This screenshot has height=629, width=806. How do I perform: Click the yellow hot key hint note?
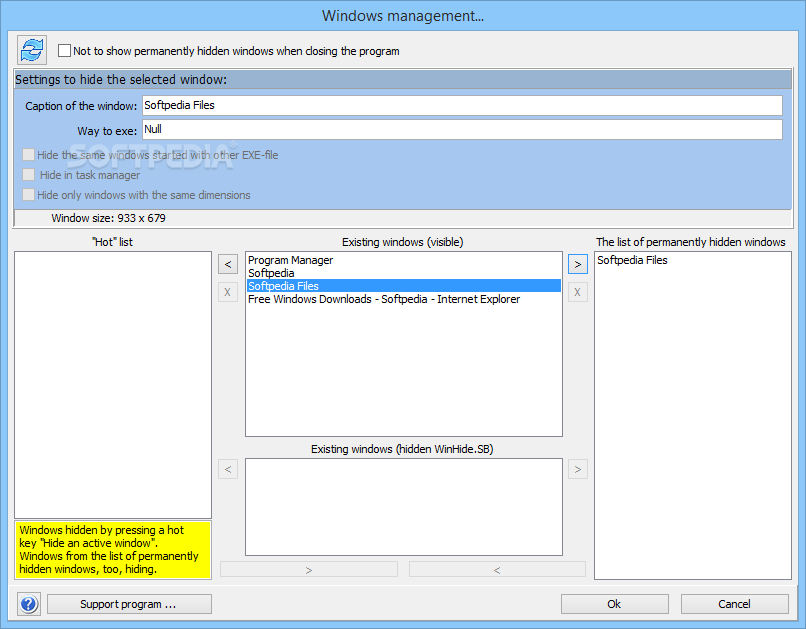coord(113,550)
